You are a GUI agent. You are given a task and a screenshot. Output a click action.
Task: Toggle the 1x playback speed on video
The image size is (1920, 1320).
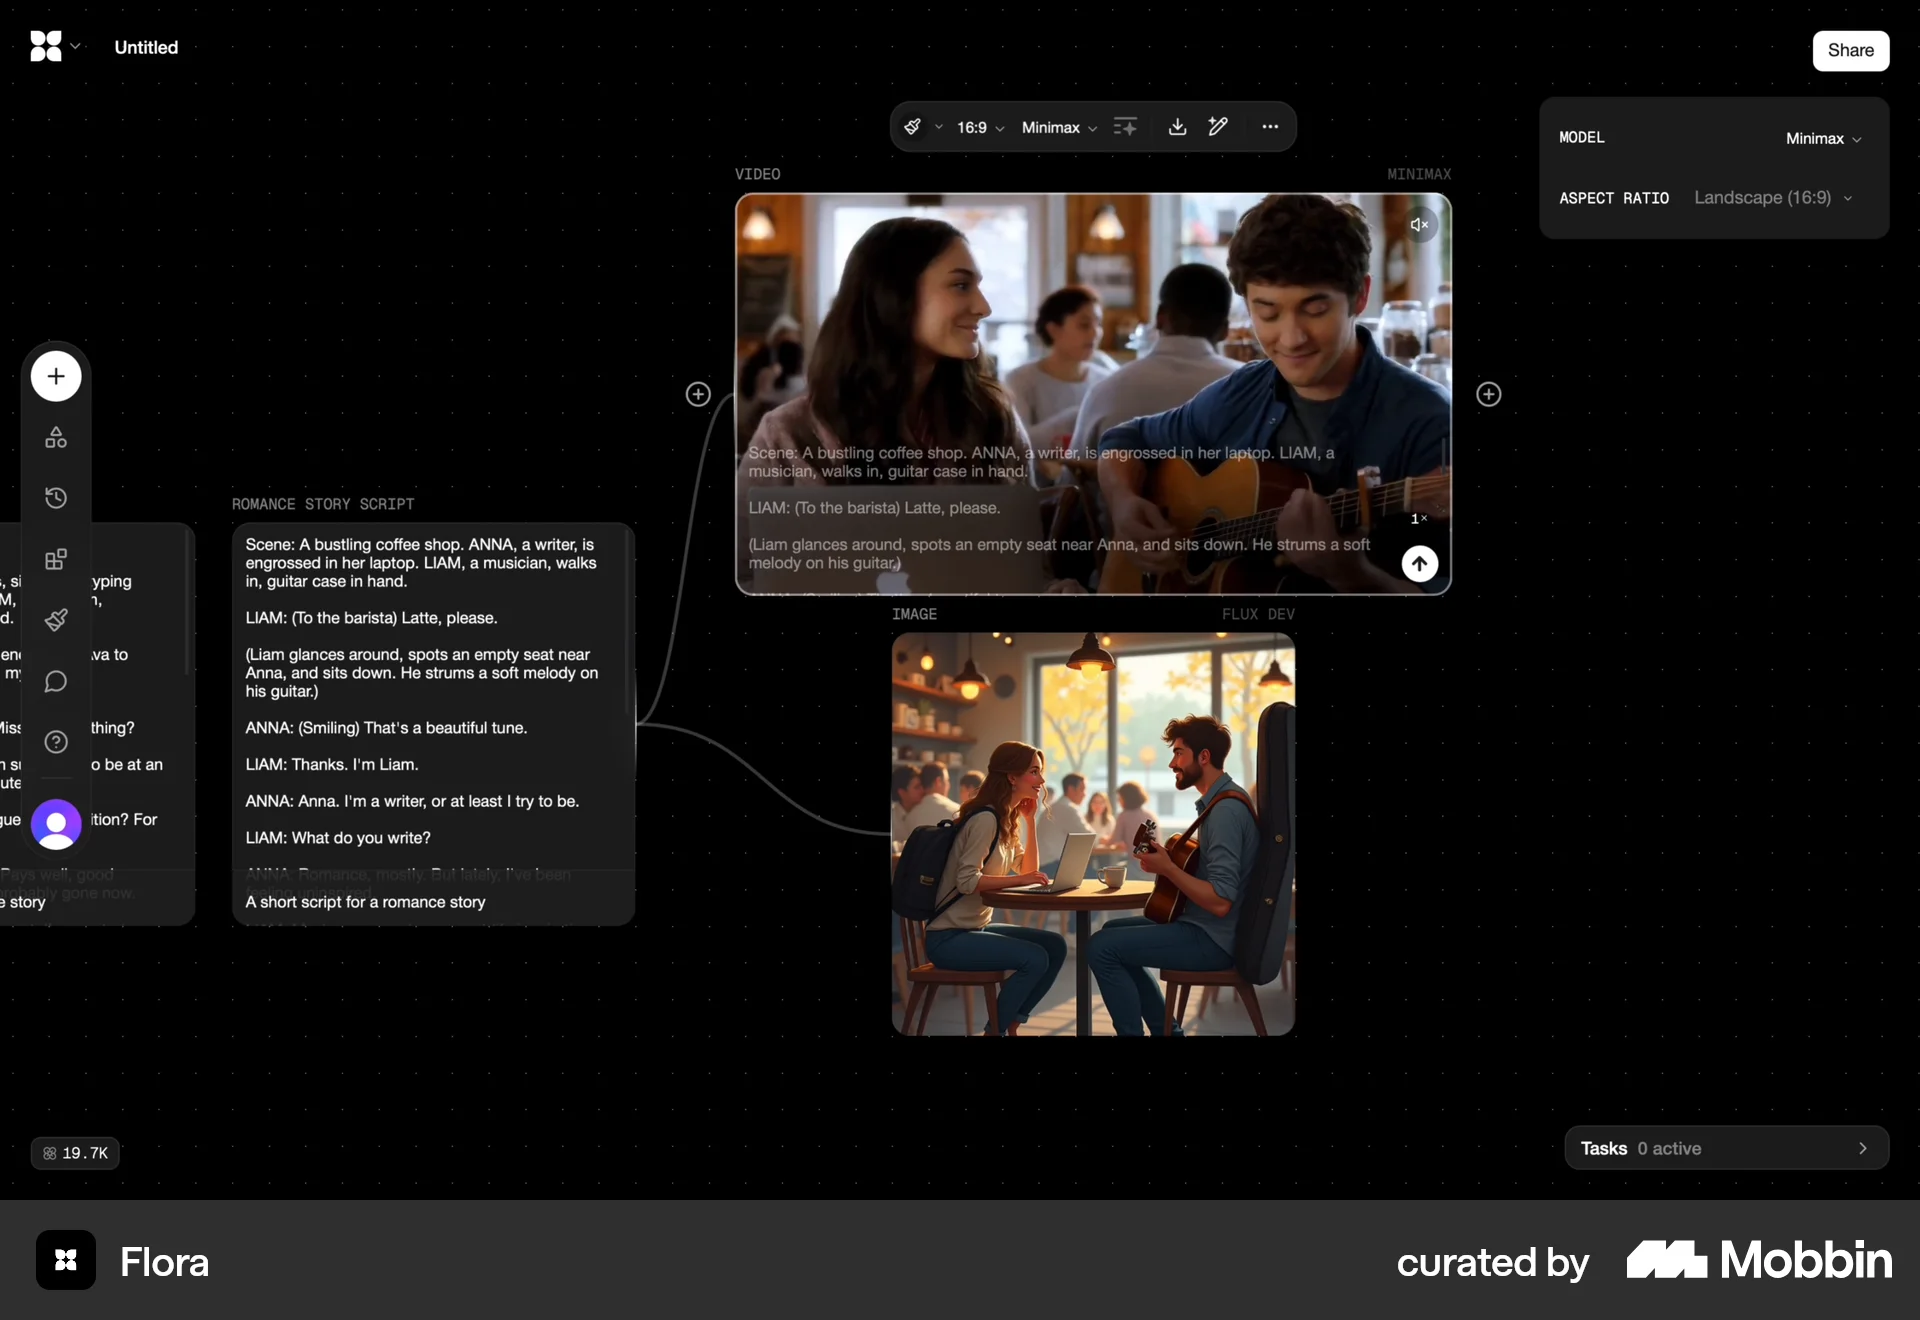[x=1418, y=519]
